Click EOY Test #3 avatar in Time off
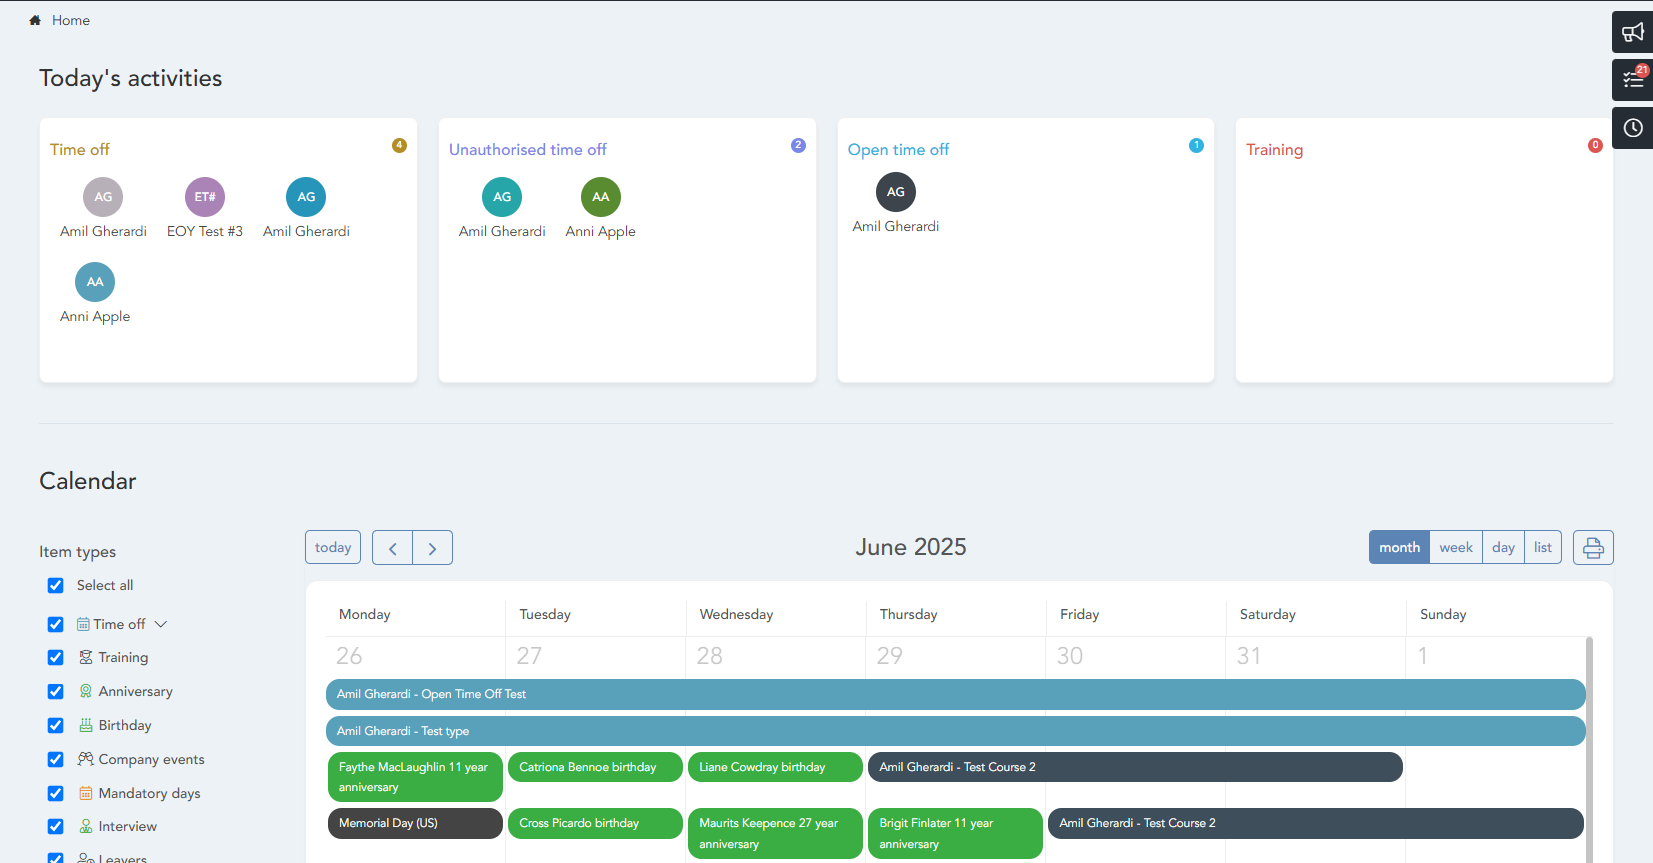 click(205, 197)
